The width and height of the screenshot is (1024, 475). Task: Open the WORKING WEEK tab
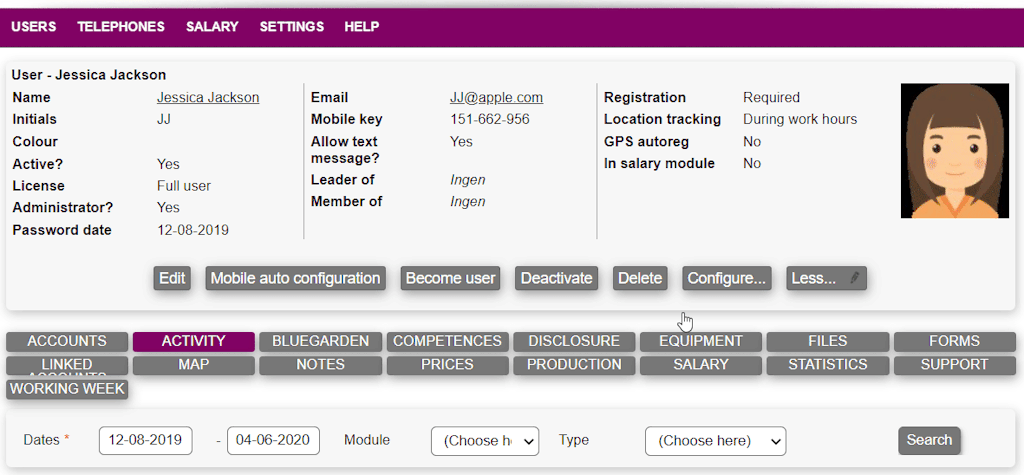tap(68, 389)
